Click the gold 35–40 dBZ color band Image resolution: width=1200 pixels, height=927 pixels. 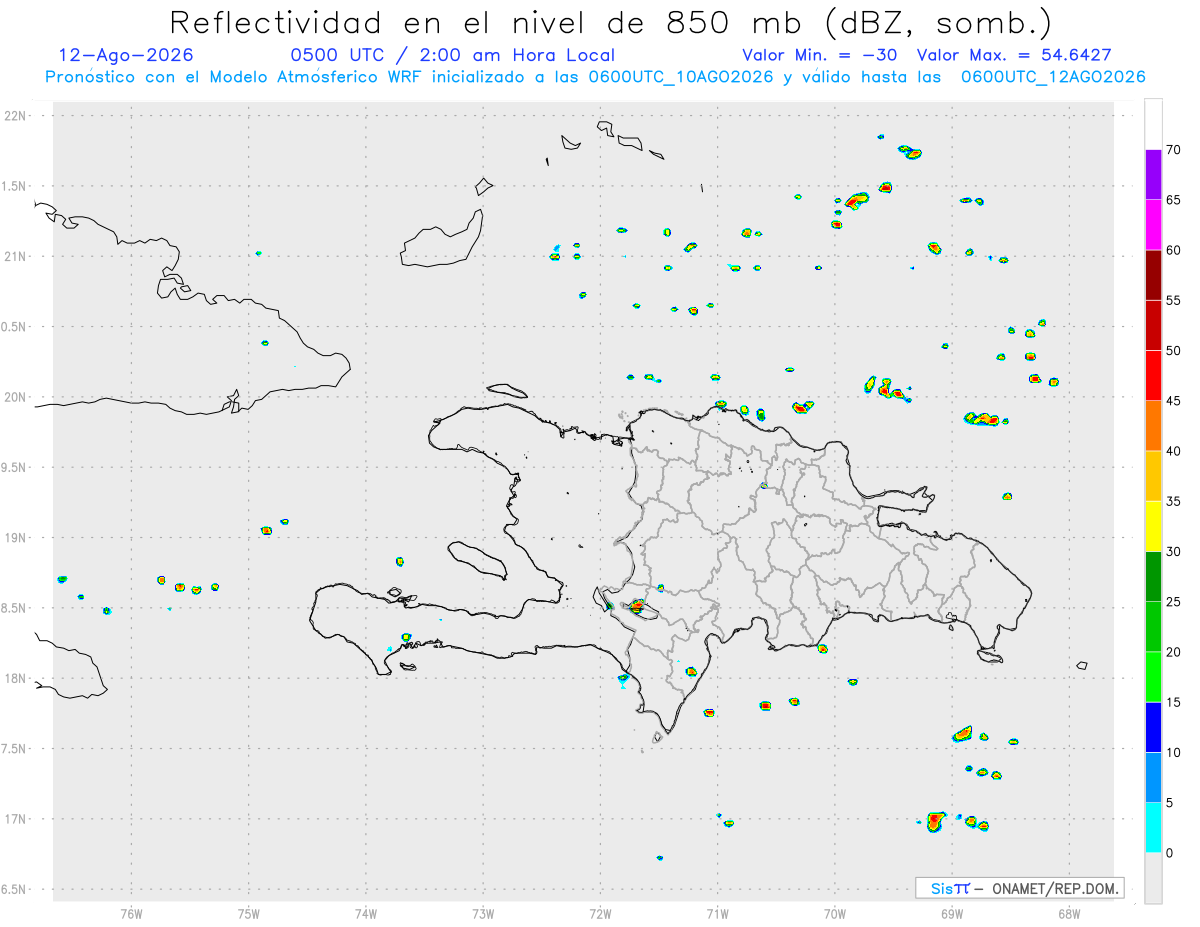pos(1153,476)
